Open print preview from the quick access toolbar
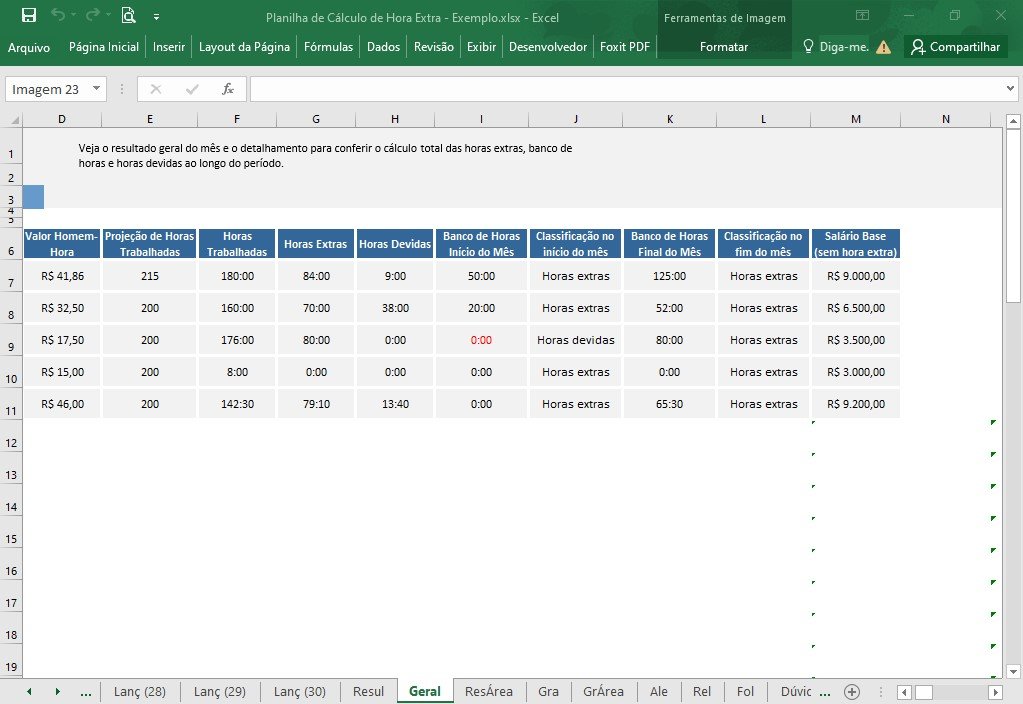Screen dimensions: 1023x704 [129, 15]
